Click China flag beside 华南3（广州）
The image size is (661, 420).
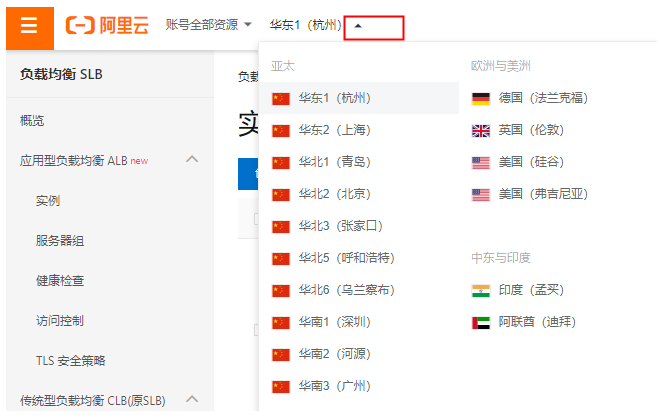click(281, 387)
